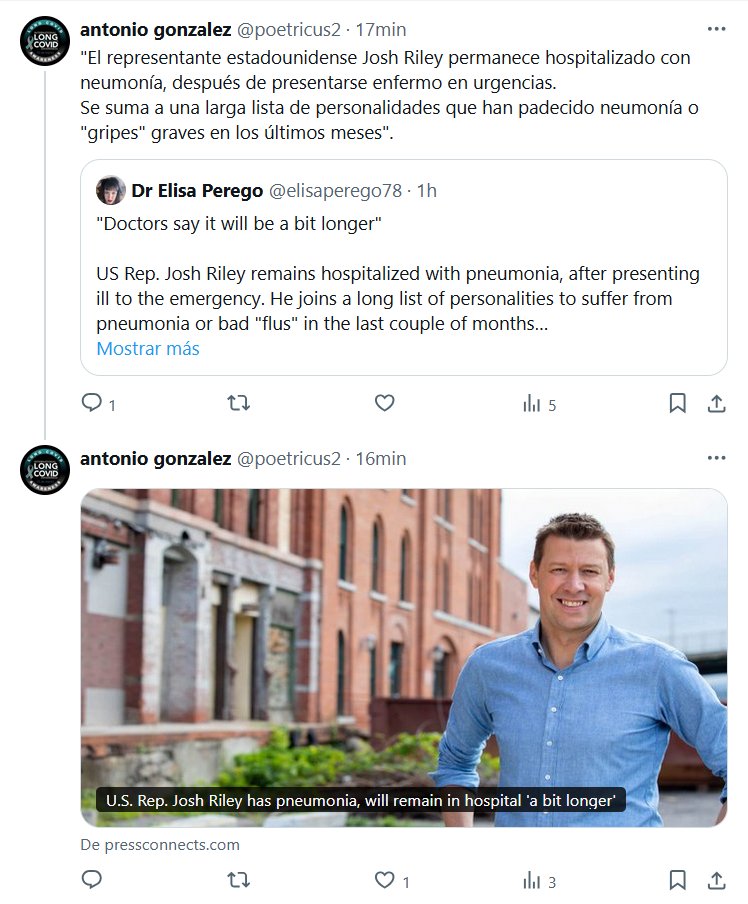
Task: Share the first tweet
Action: tap(716, 403)
